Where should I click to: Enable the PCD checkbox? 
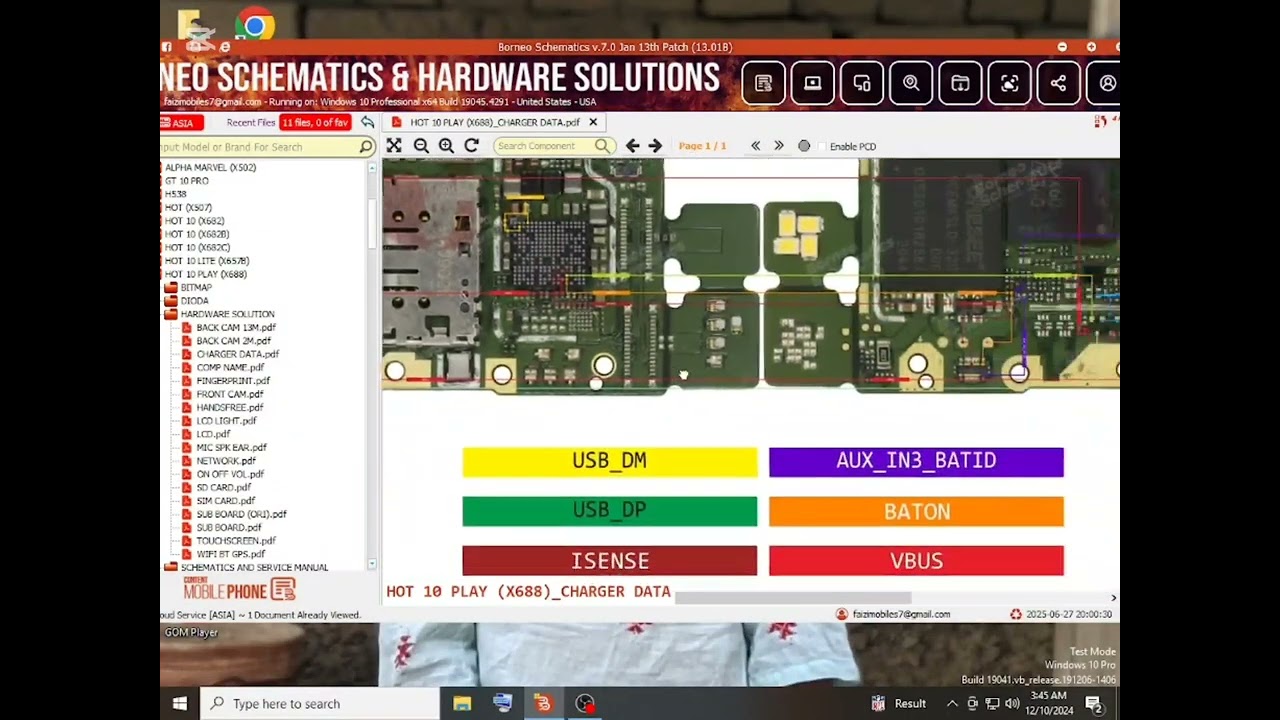[x=823, y=147]
